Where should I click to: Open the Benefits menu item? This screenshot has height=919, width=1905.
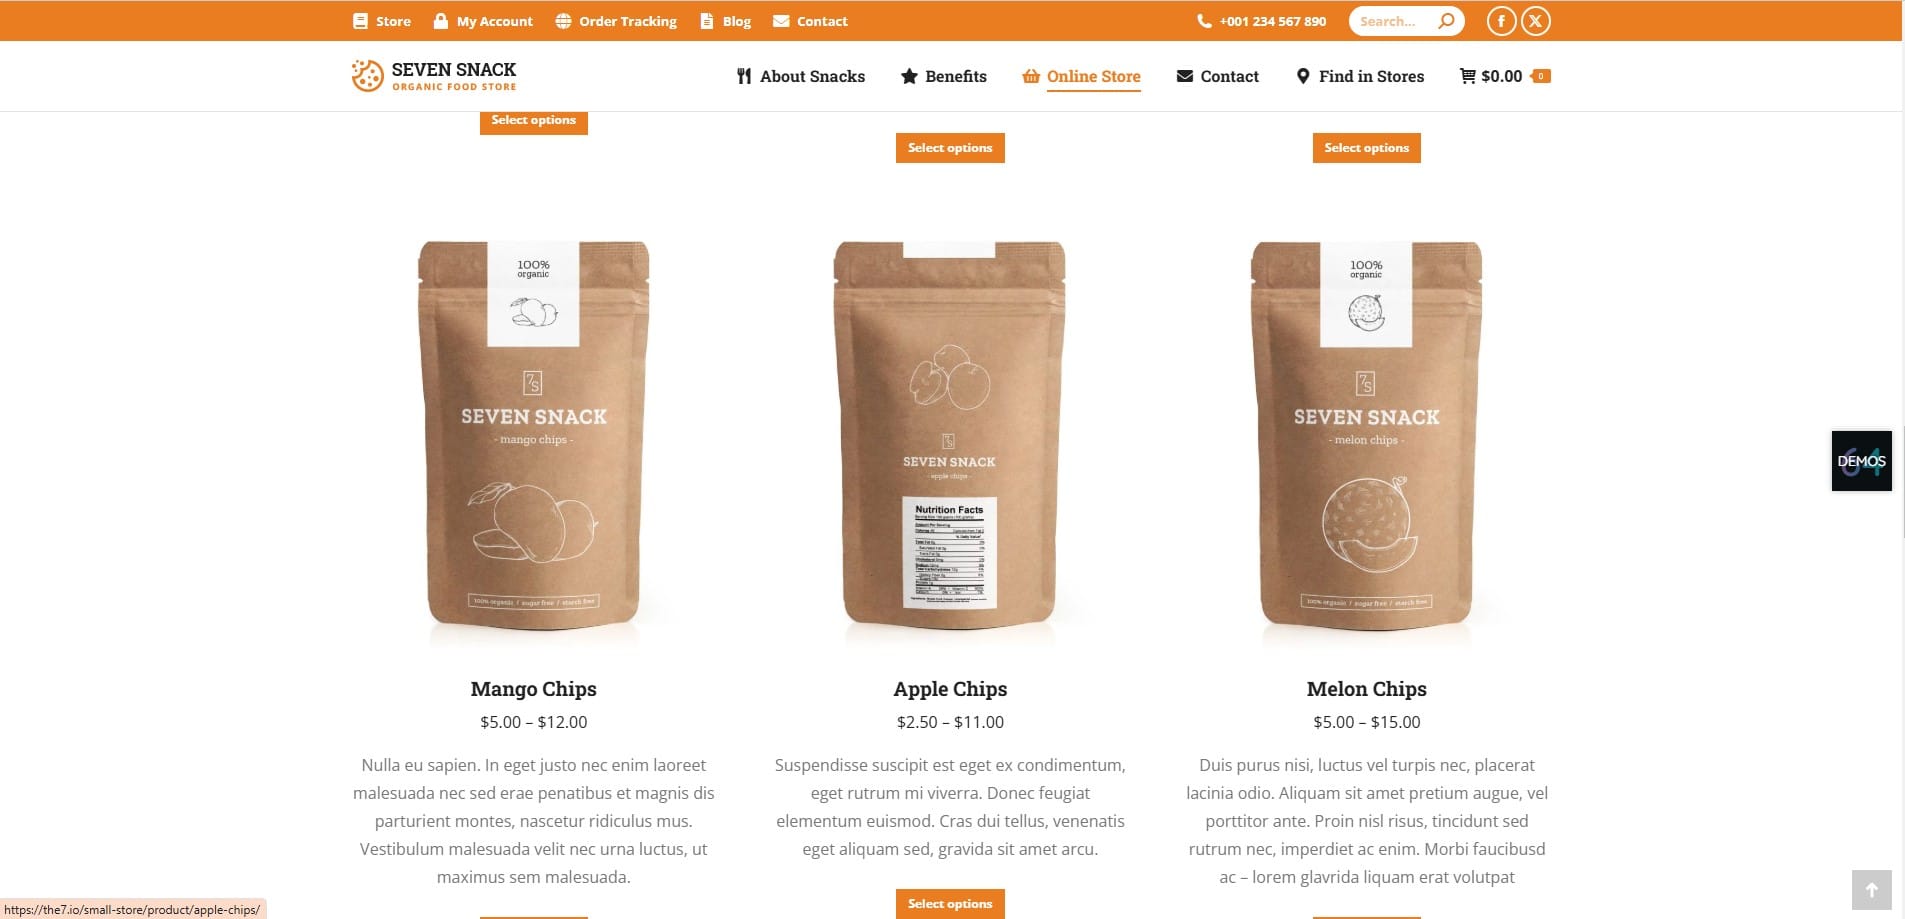944,76
